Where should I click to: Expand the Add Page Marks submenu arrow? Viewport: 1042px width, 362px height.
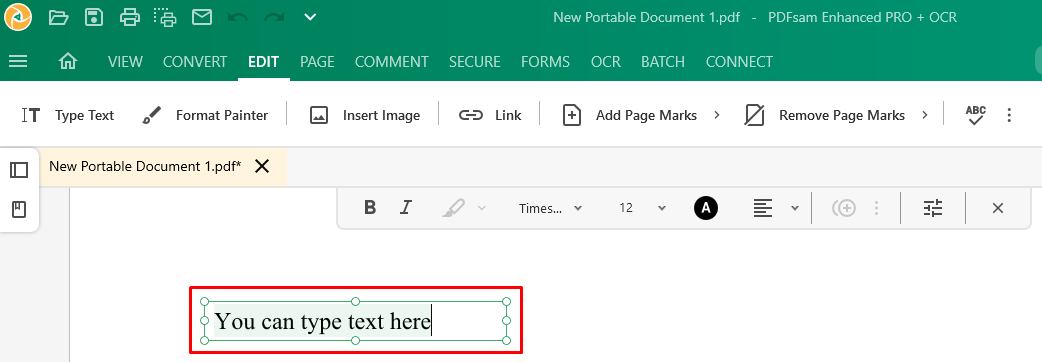[x=716, y=116]
